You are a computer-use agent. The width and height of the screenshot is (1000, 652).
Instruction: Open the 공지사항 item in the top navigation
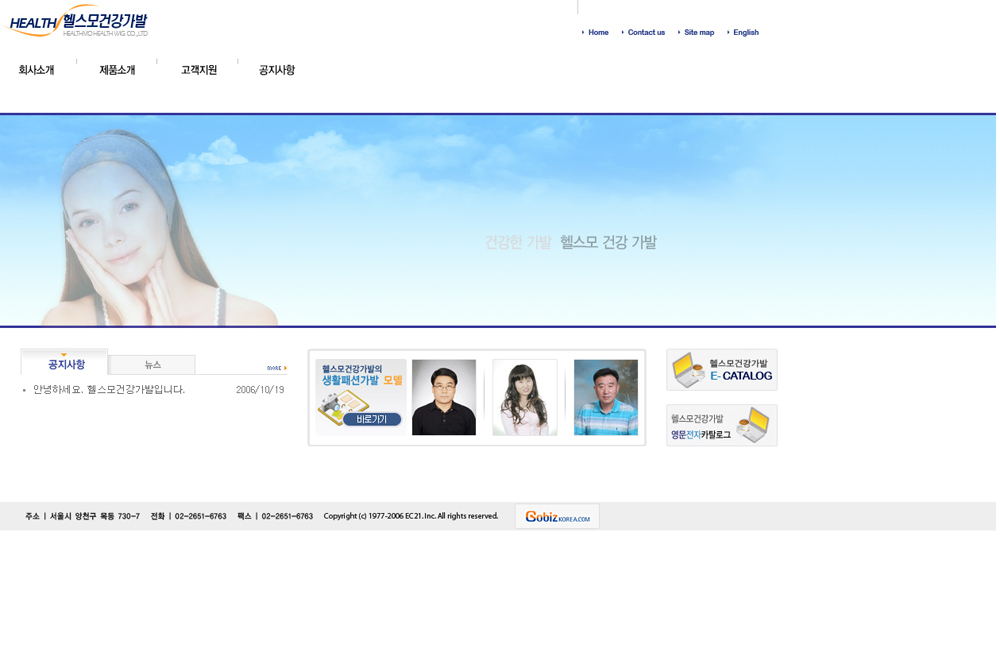pos(278,71)
